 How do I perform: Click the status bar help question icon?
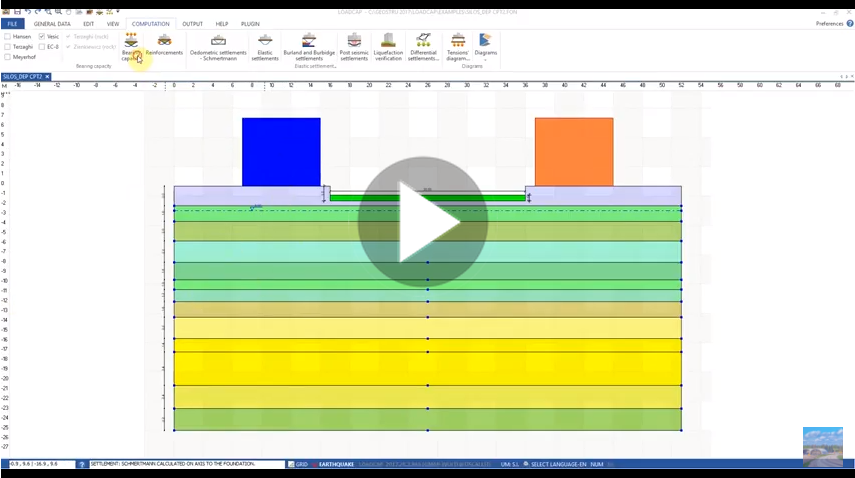[82, 464]
